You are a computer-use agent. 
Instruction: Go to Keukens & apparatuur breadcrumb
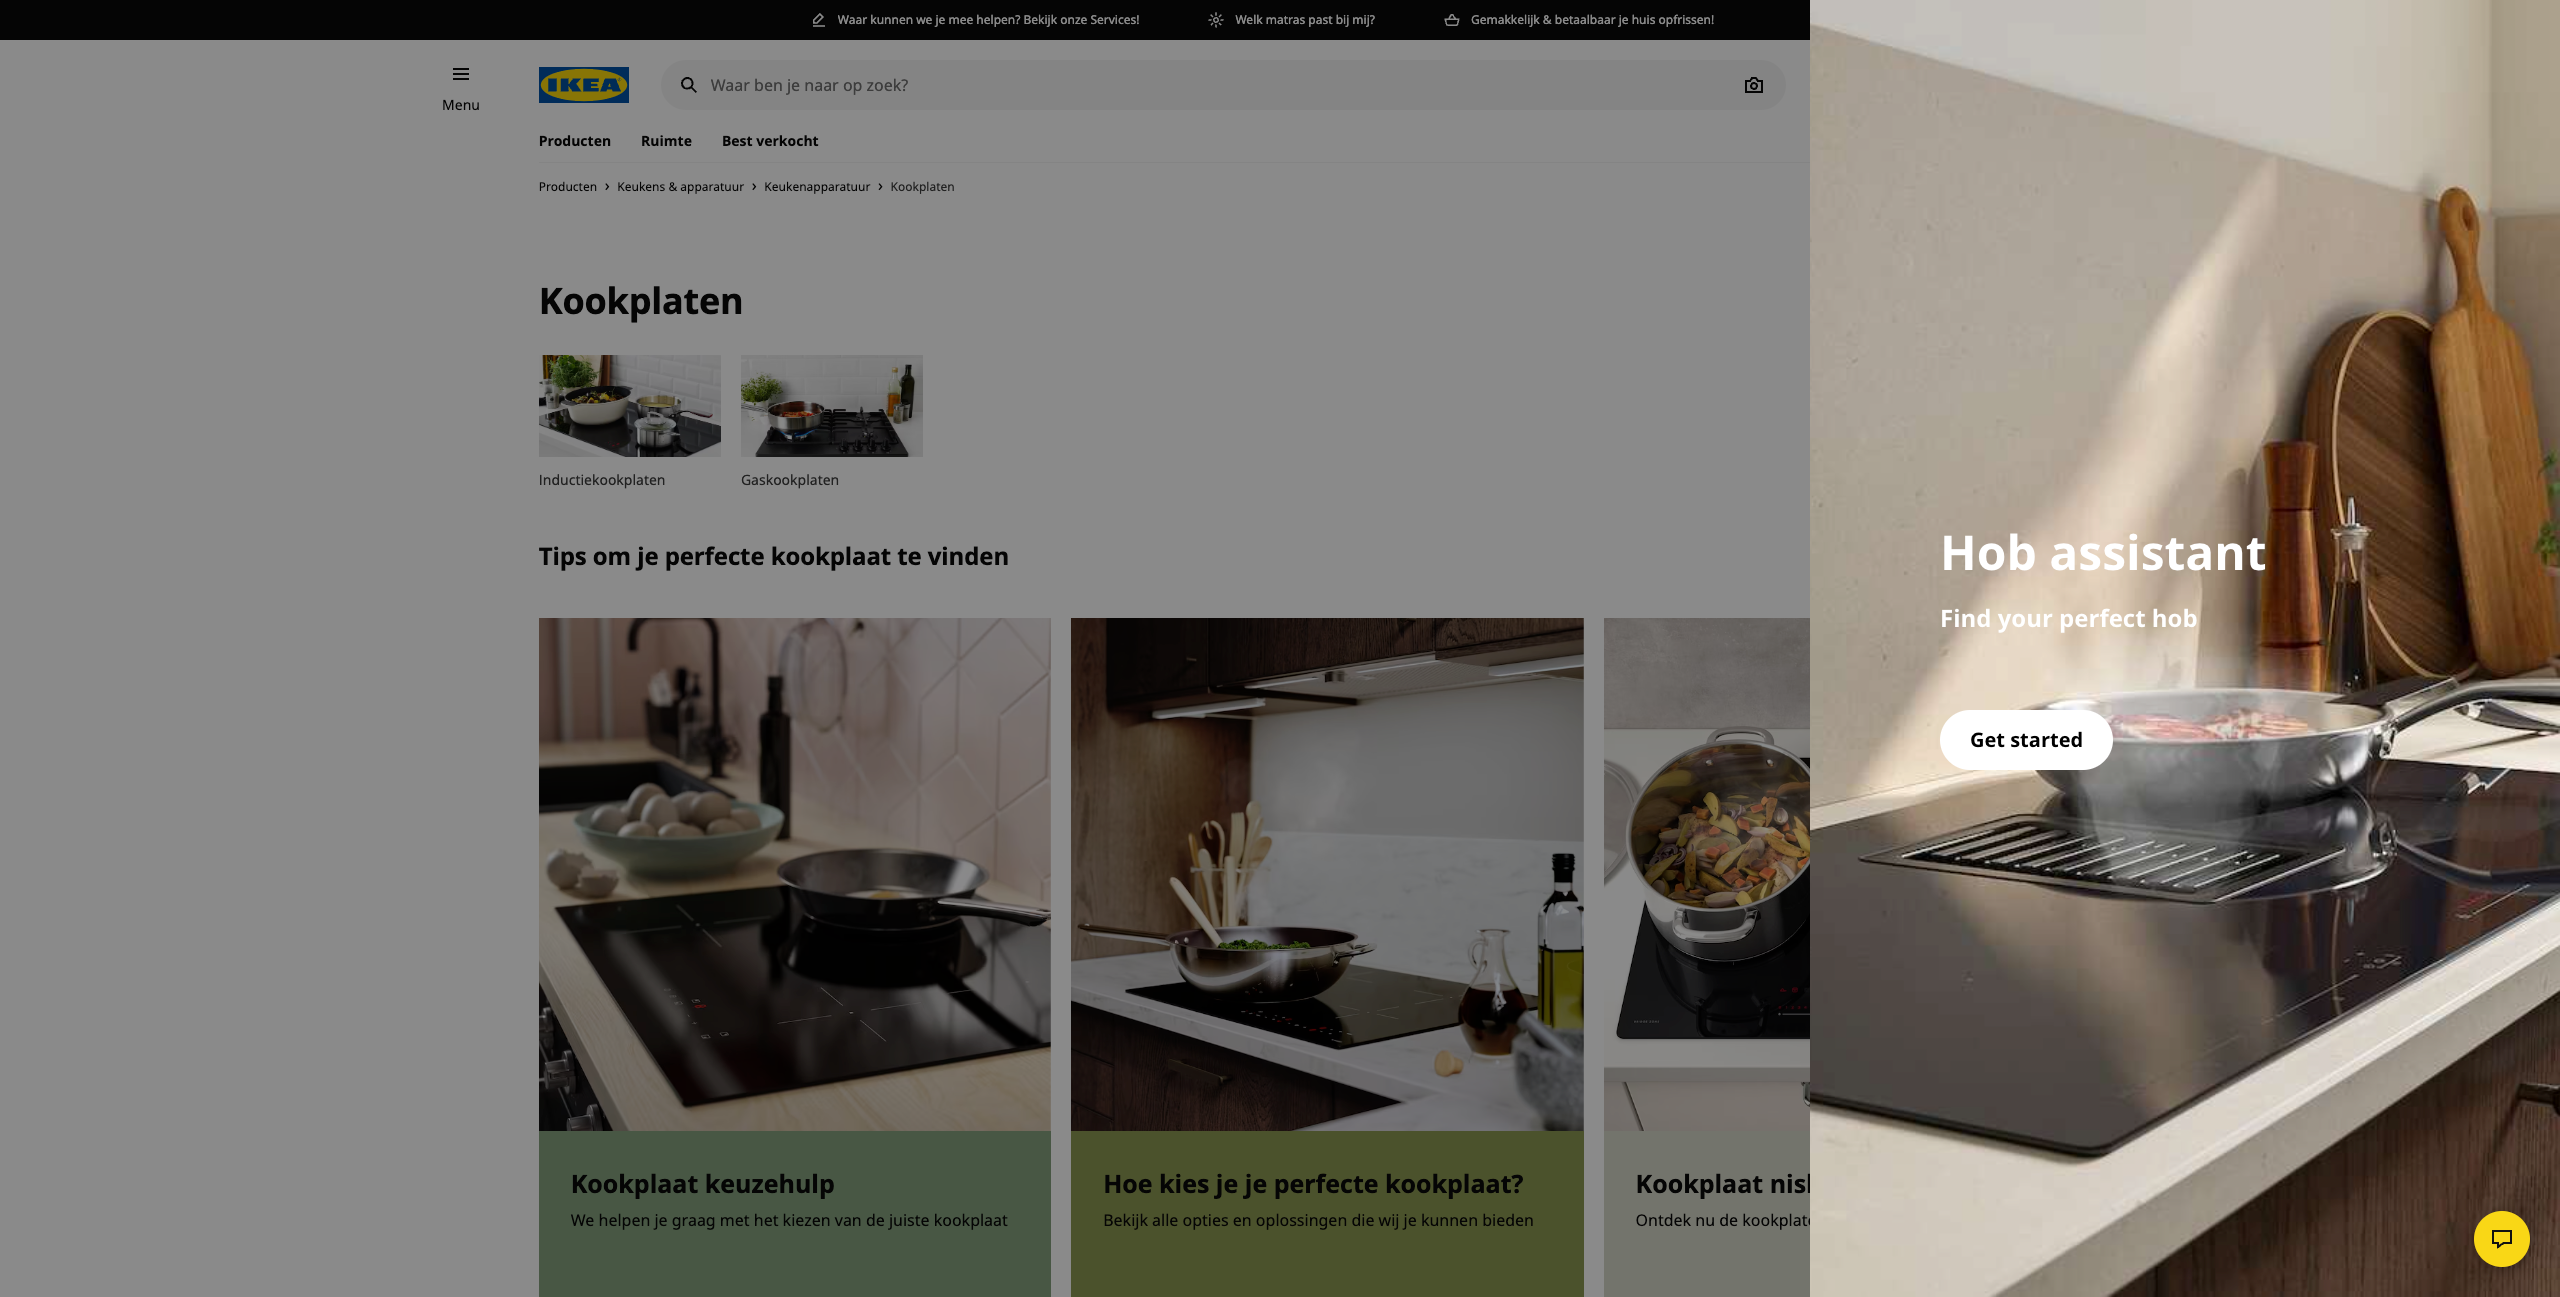tap(680, 187)
